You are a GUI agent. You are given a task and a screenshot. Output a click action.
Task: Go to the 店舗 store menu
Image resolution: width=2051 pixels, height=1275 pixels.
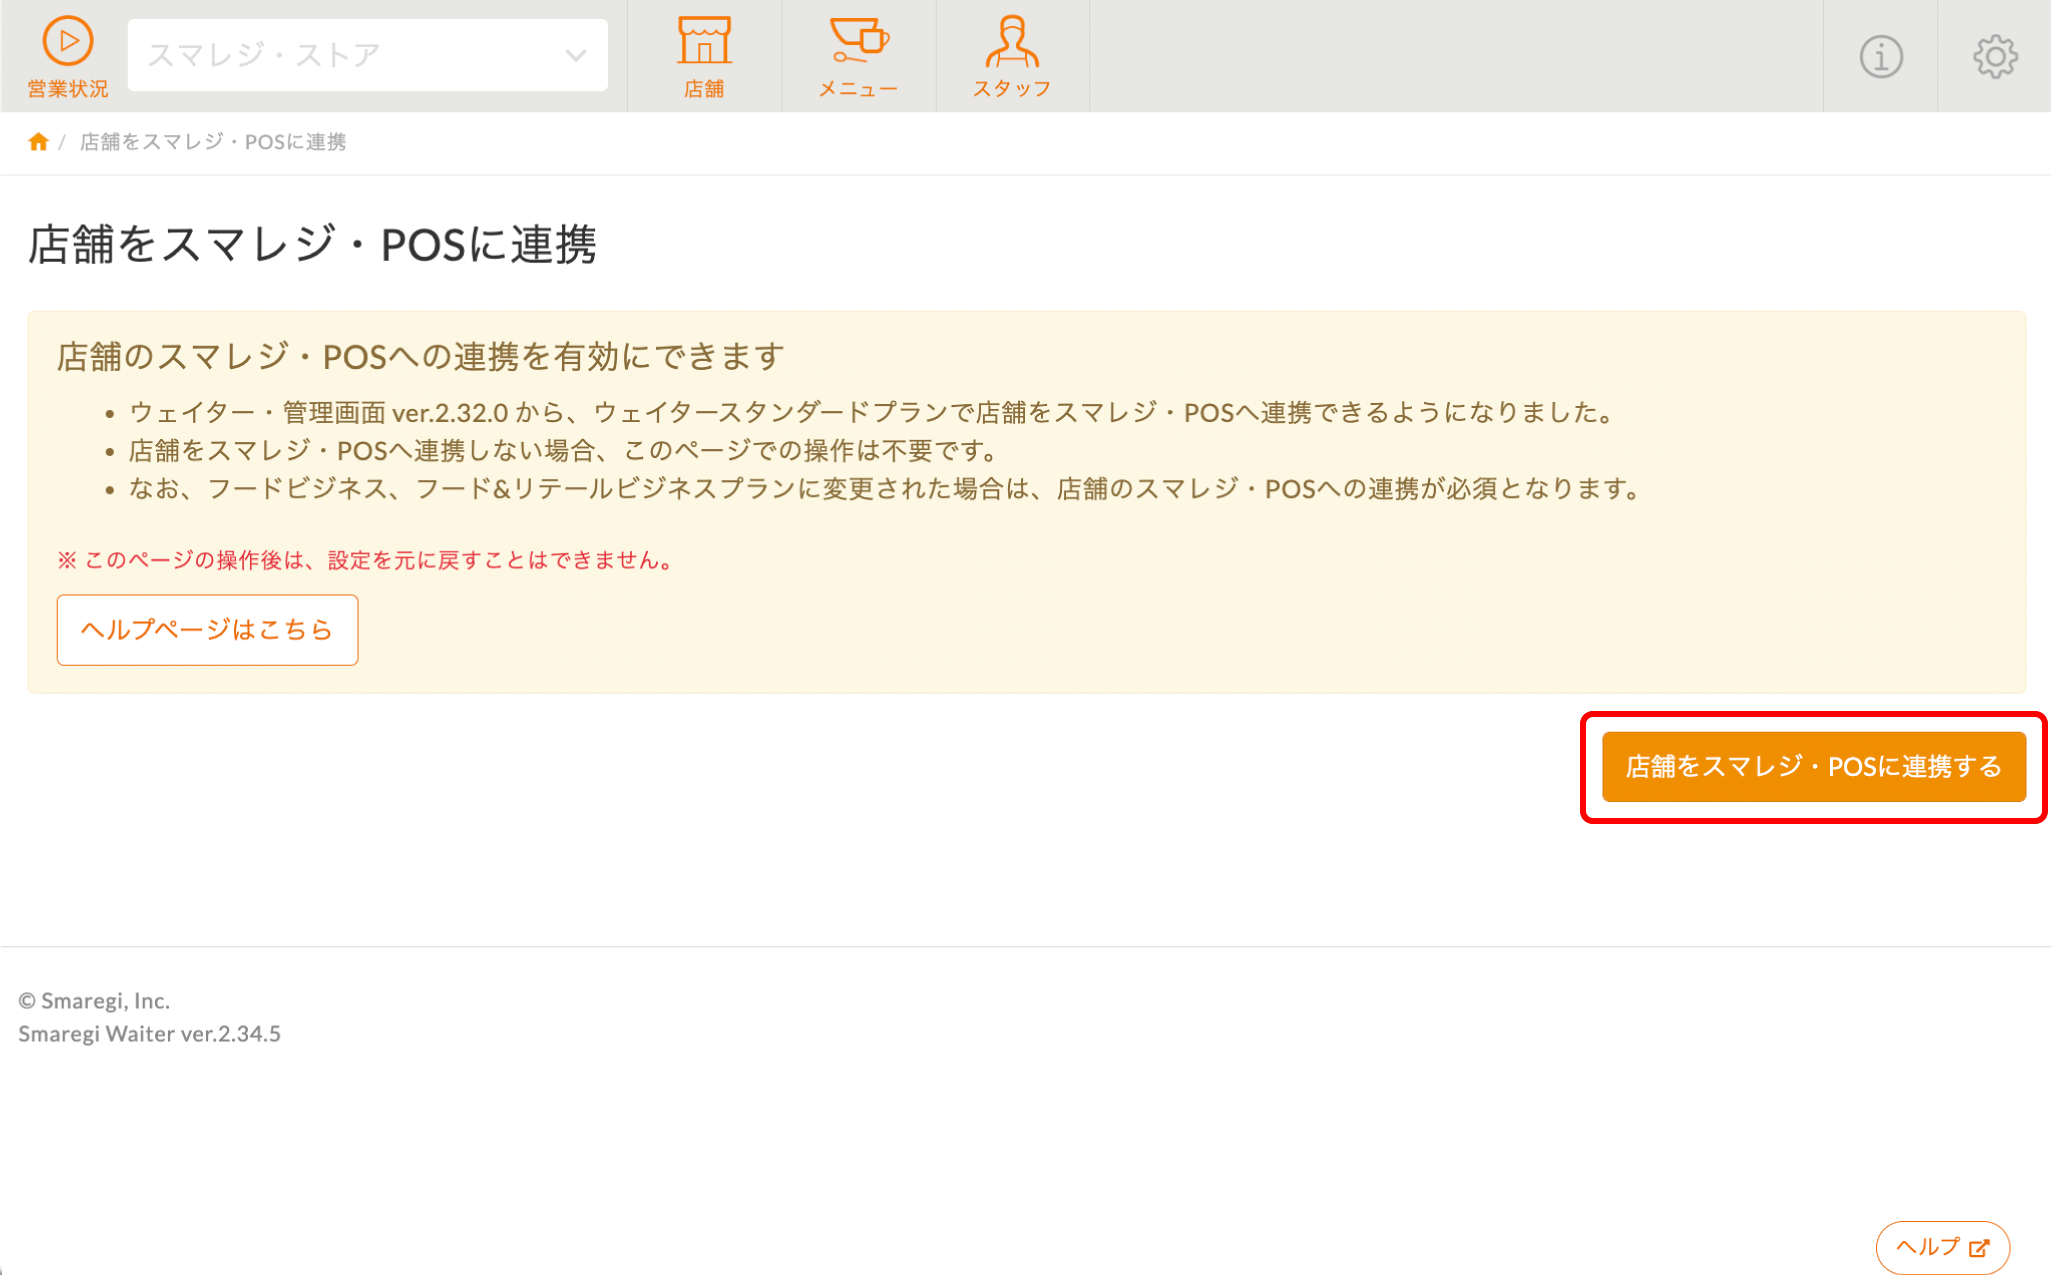click(x=704, y=57)
